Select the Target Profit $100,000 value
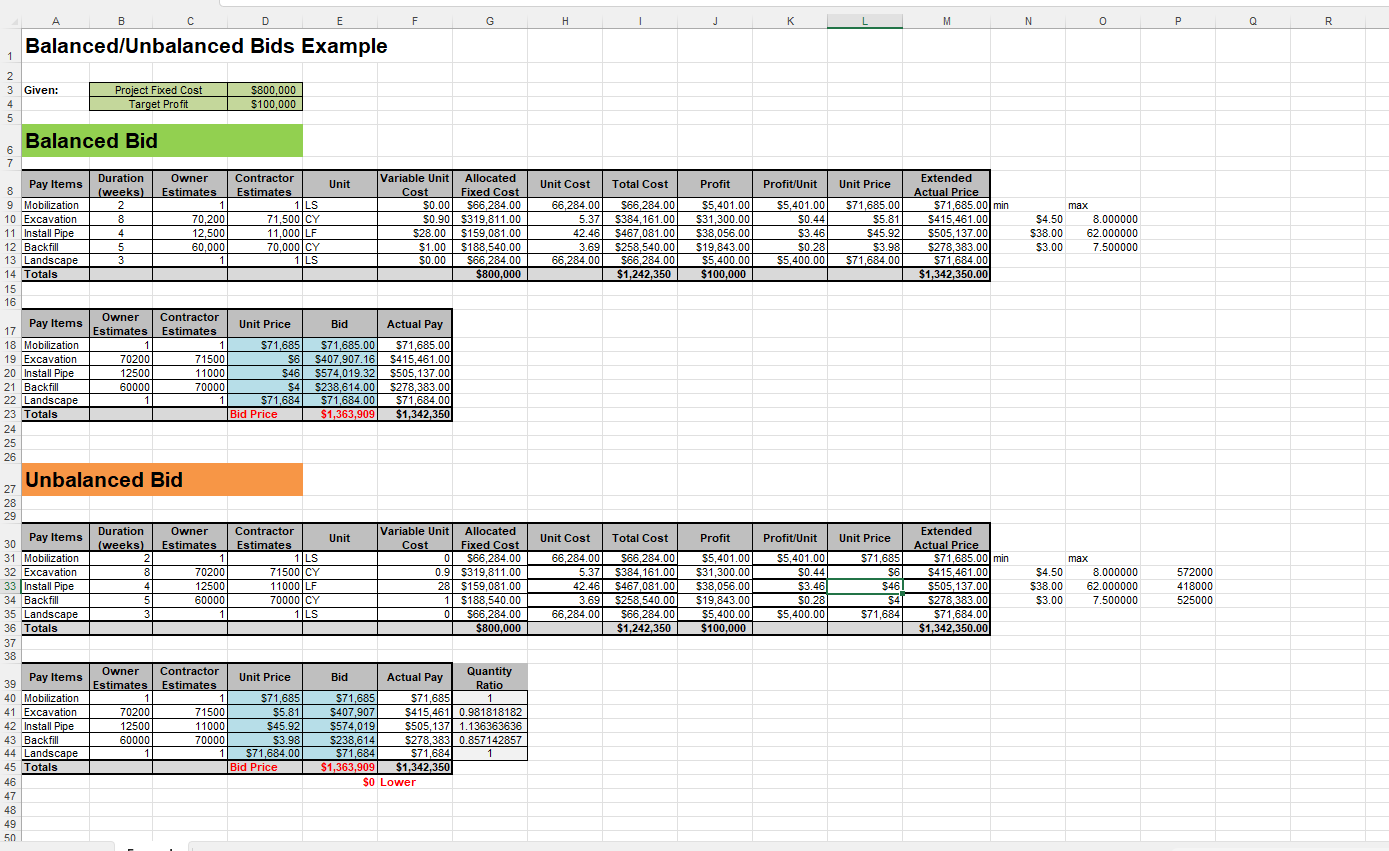This screenshot has width=1389, height=851. tap(265, 104)
